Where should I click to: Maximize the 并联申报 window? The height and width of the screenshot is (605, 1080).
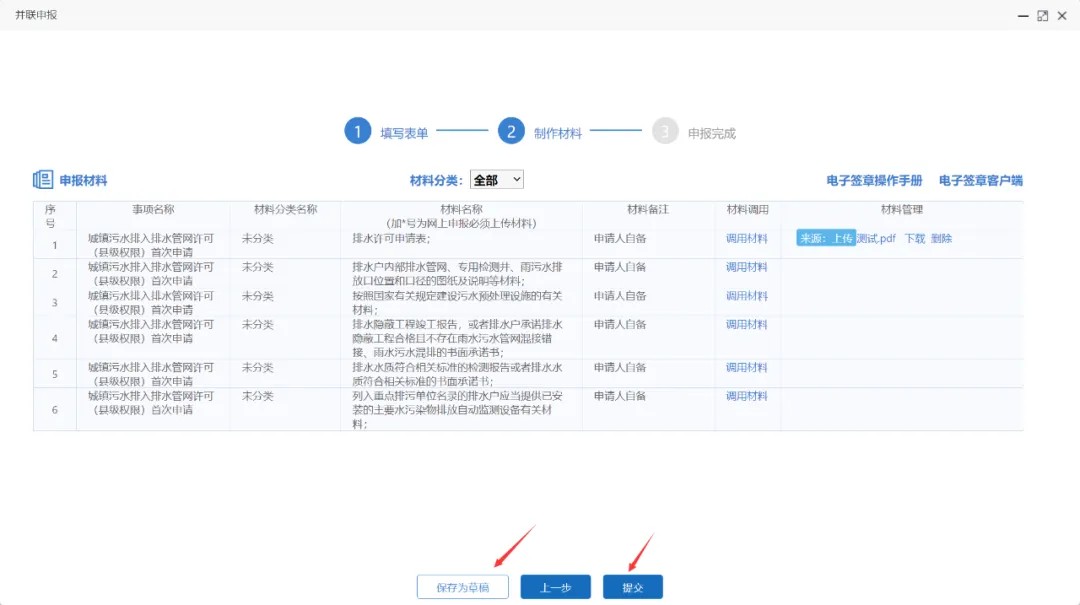tap(1042, 16)
